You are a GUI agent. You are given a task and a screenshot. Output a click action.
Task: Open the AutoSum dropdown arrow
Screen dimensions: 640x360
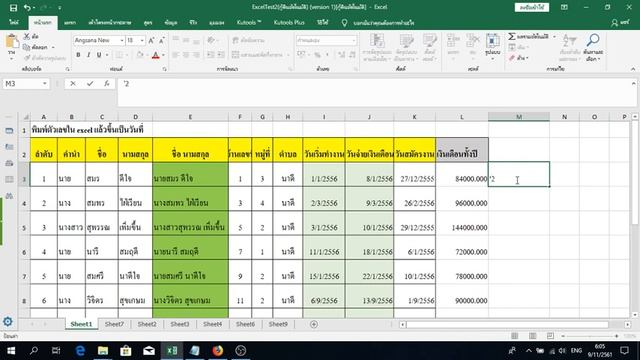[x=554, y=37]
